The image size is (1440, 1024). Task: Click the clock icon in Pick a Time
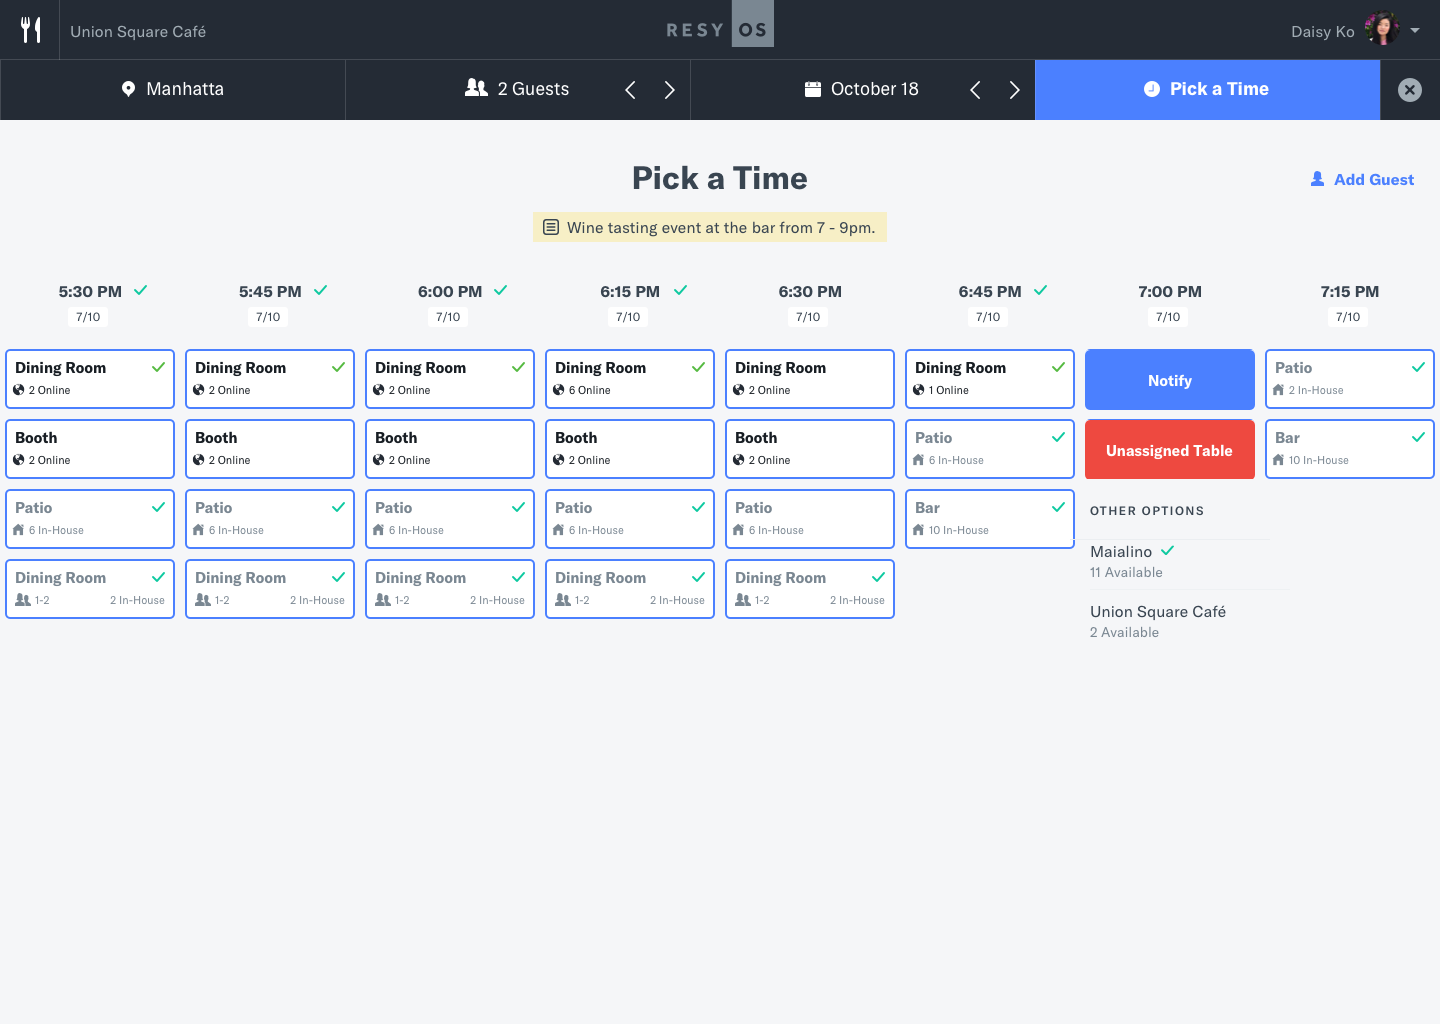[x=1152, y=89]
